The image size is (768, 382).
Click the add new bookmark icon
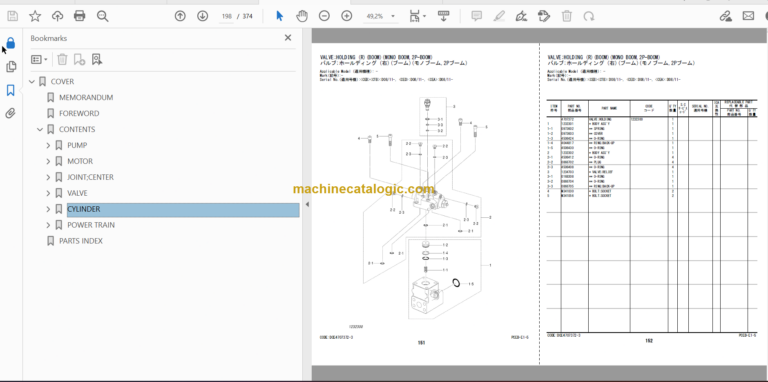click(x=79, y=59)
